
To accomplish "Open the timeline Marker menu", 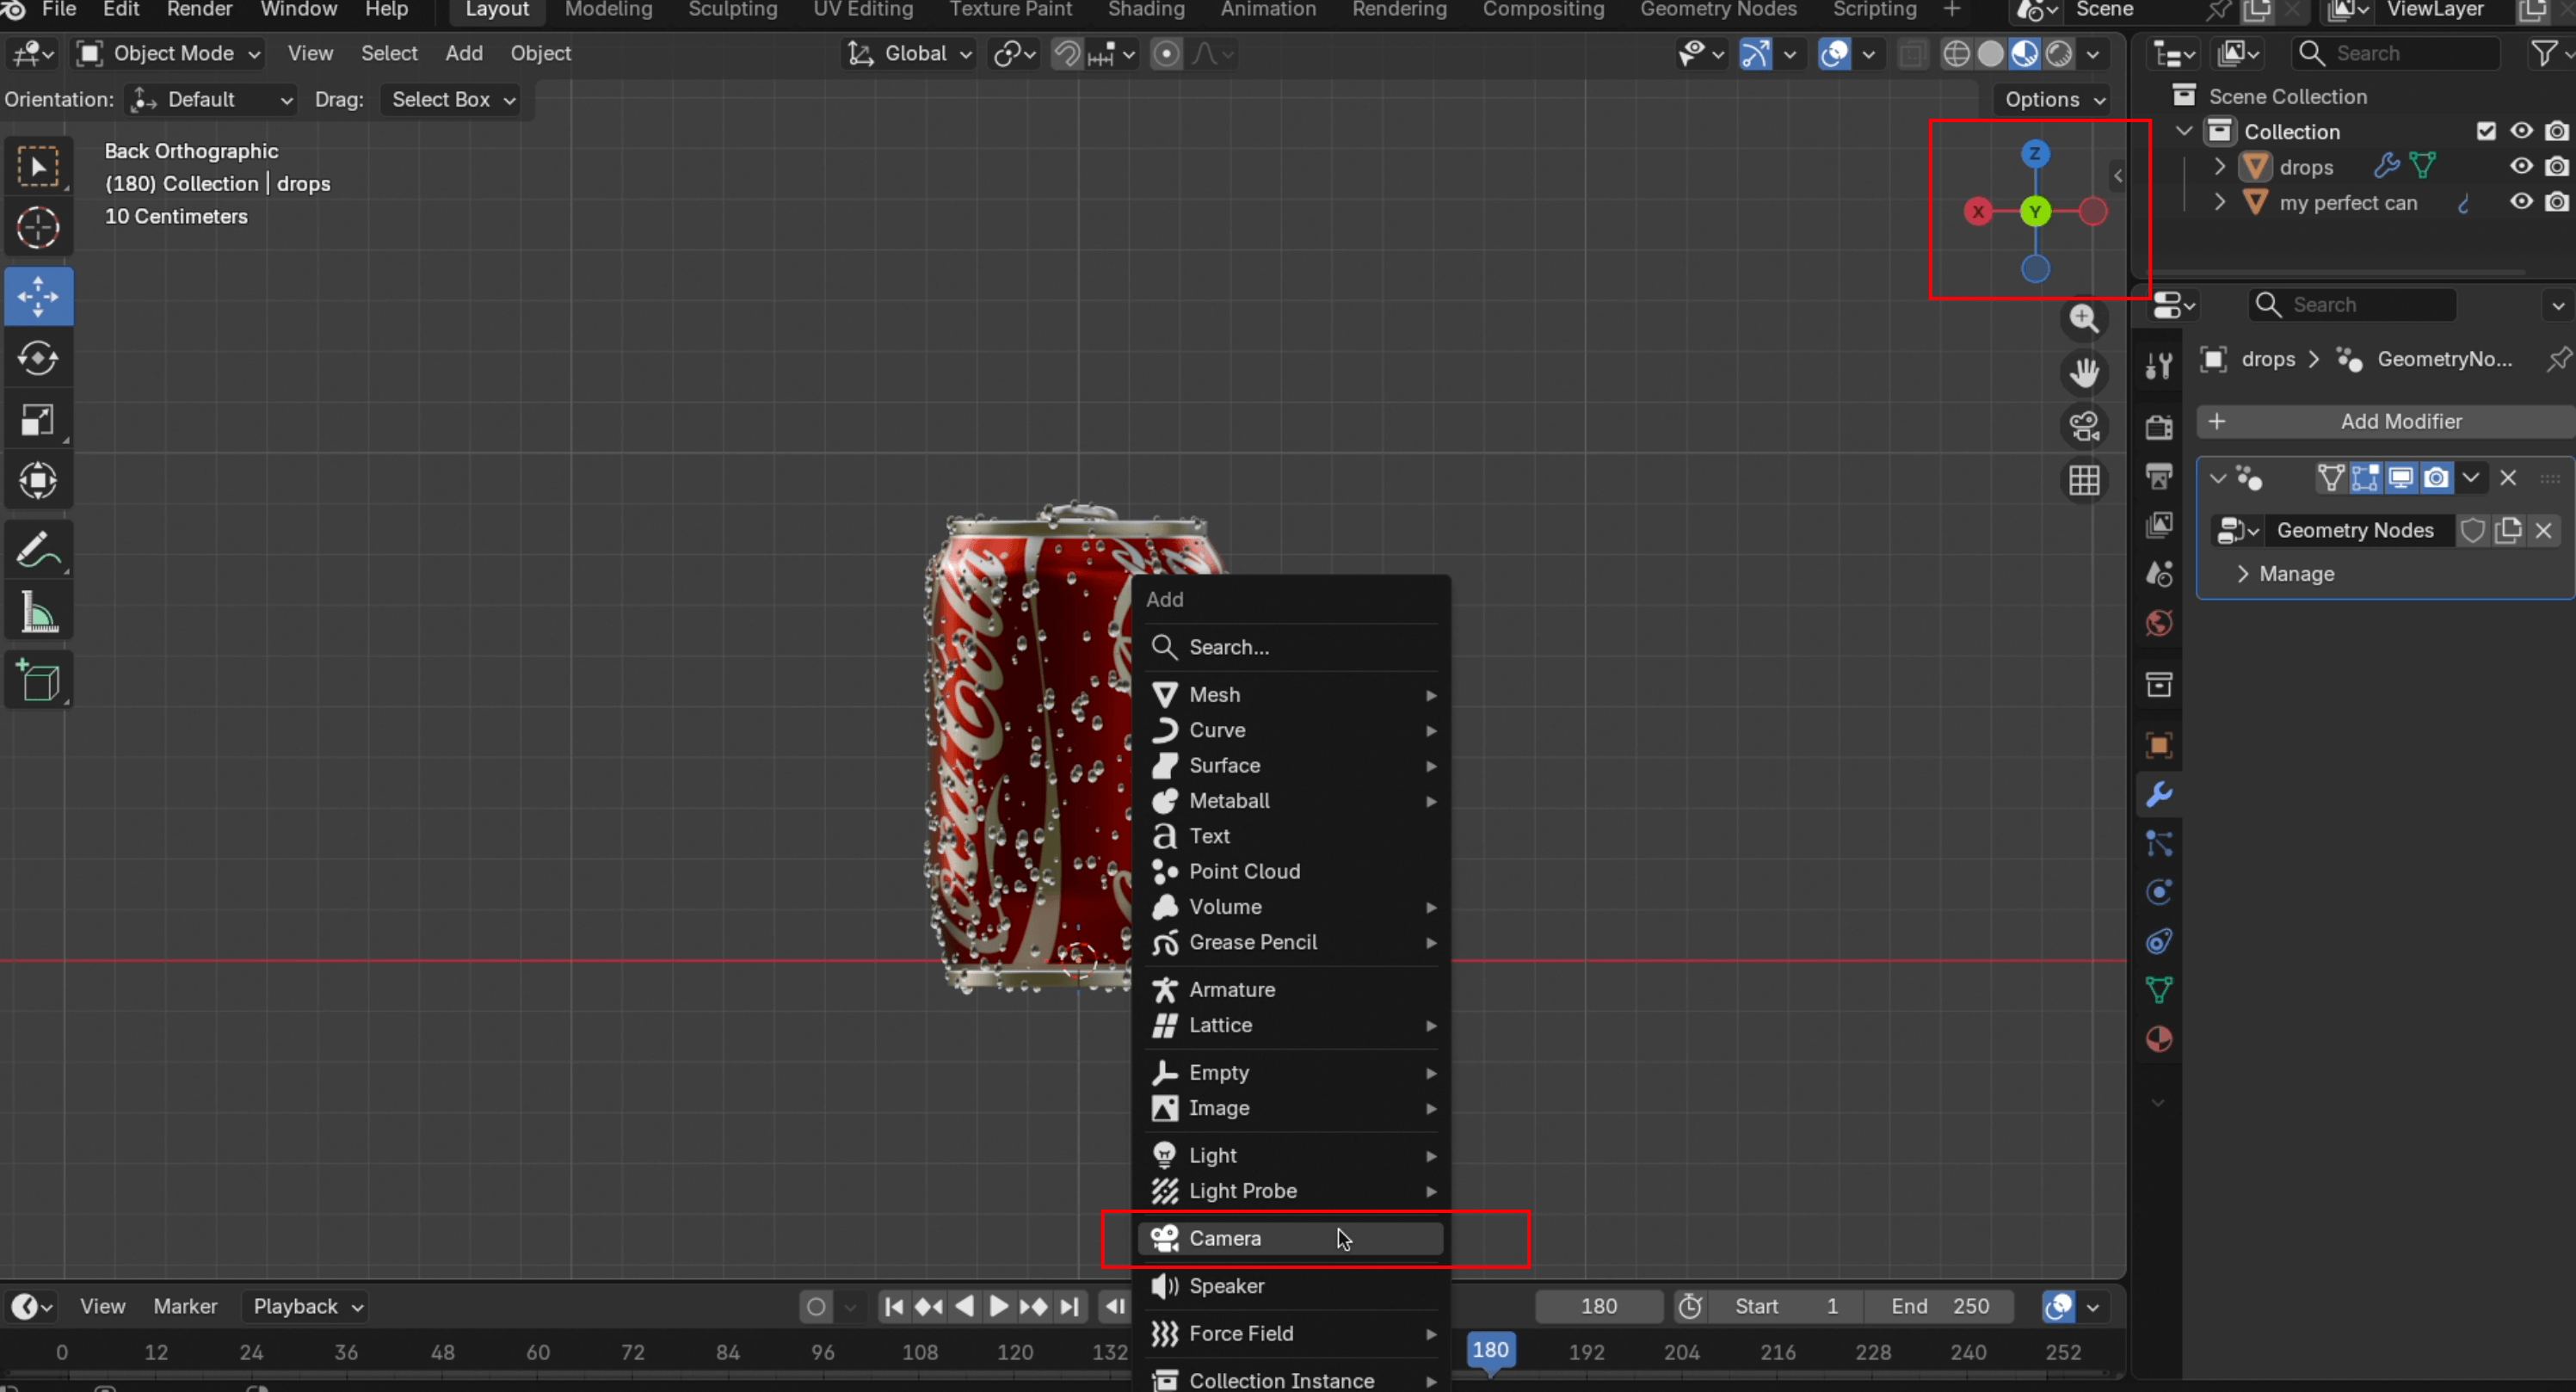I will coord(185,1306).
